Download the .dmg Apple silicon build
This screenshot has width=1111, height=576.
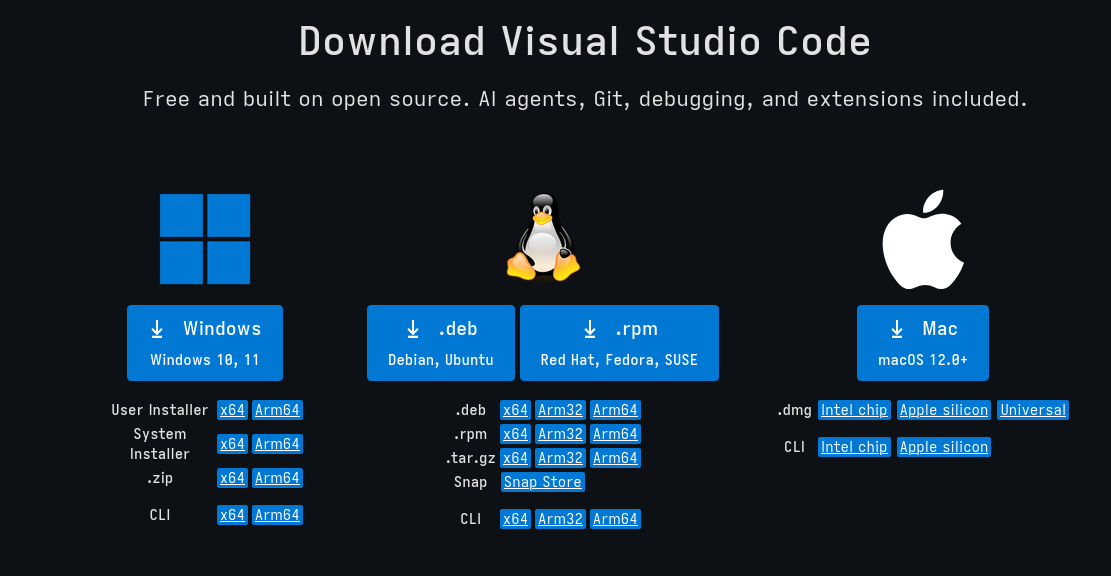944,410
